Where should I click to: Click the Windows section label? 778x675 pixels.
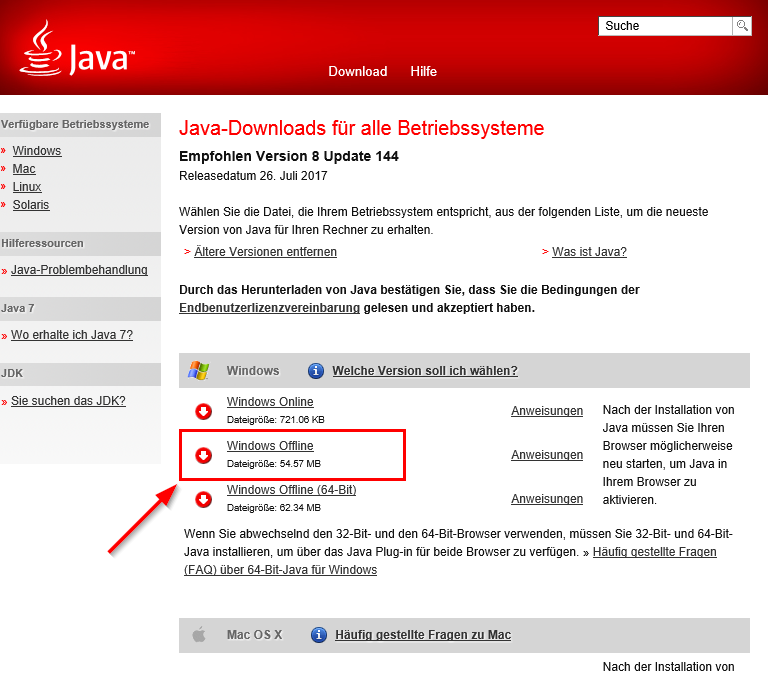[x=253, y=371]
